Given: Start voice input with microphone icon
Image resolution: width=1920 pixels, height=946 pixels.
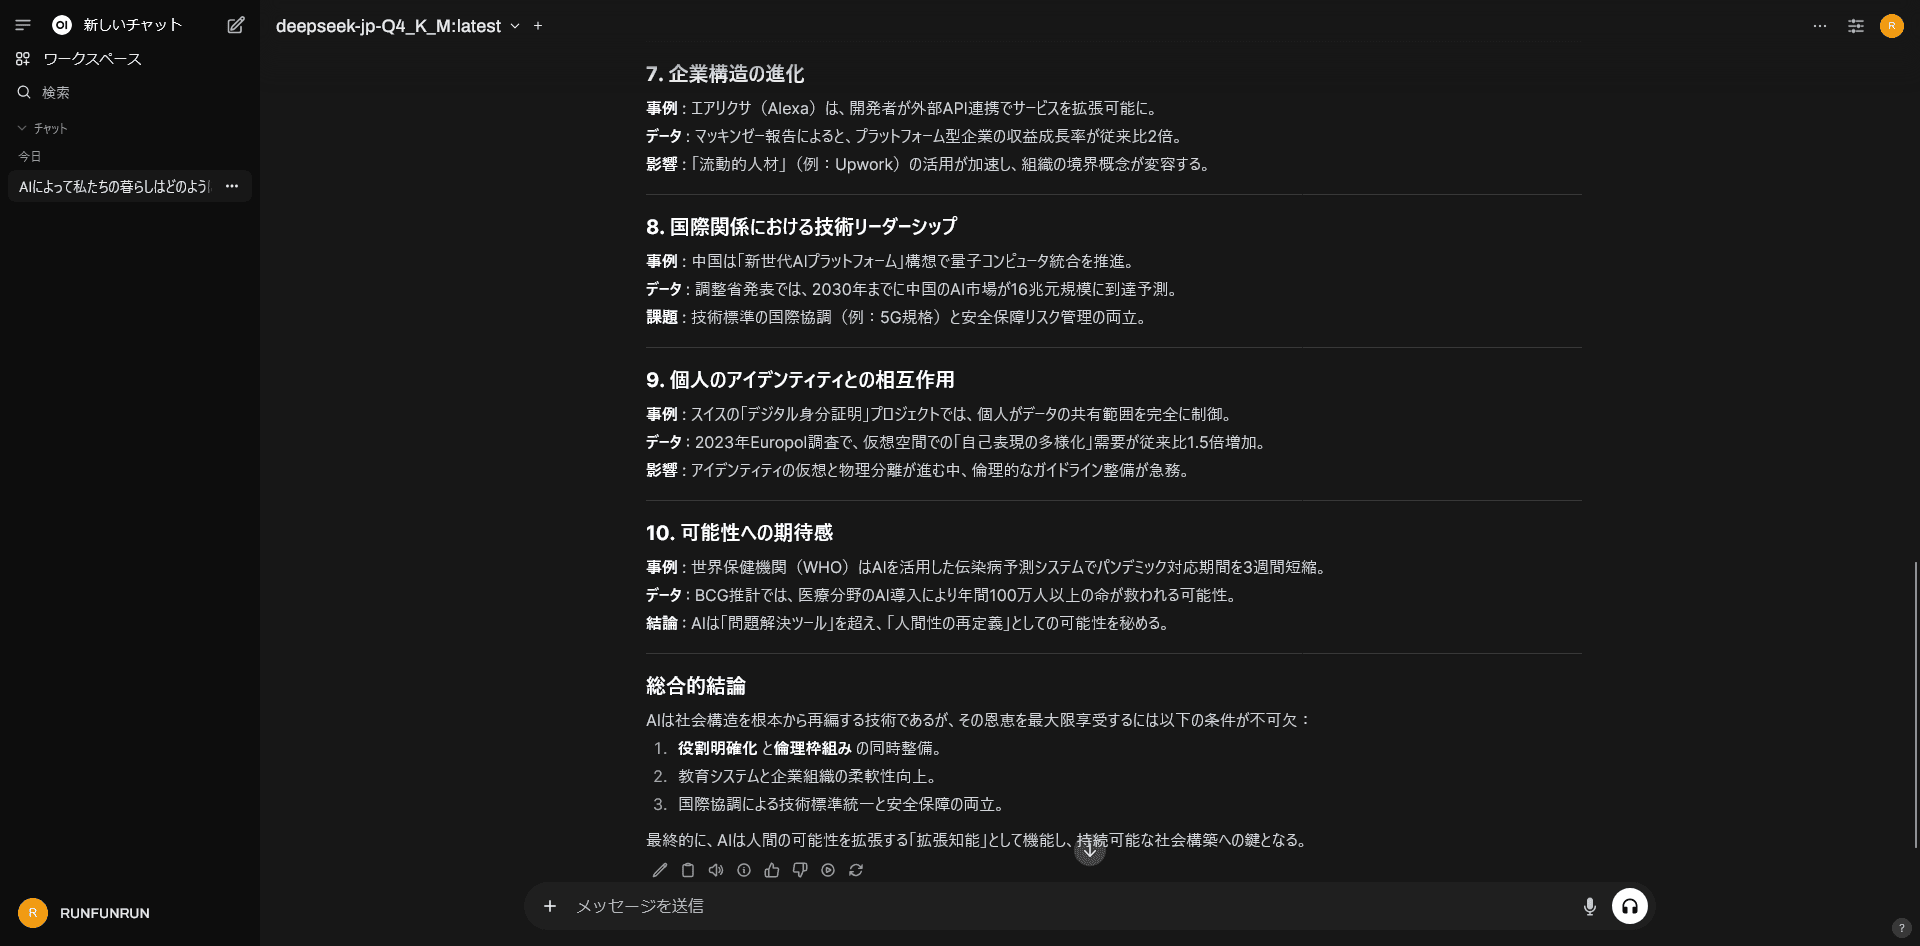Looking at the screenshot, I should (1590, 907).
